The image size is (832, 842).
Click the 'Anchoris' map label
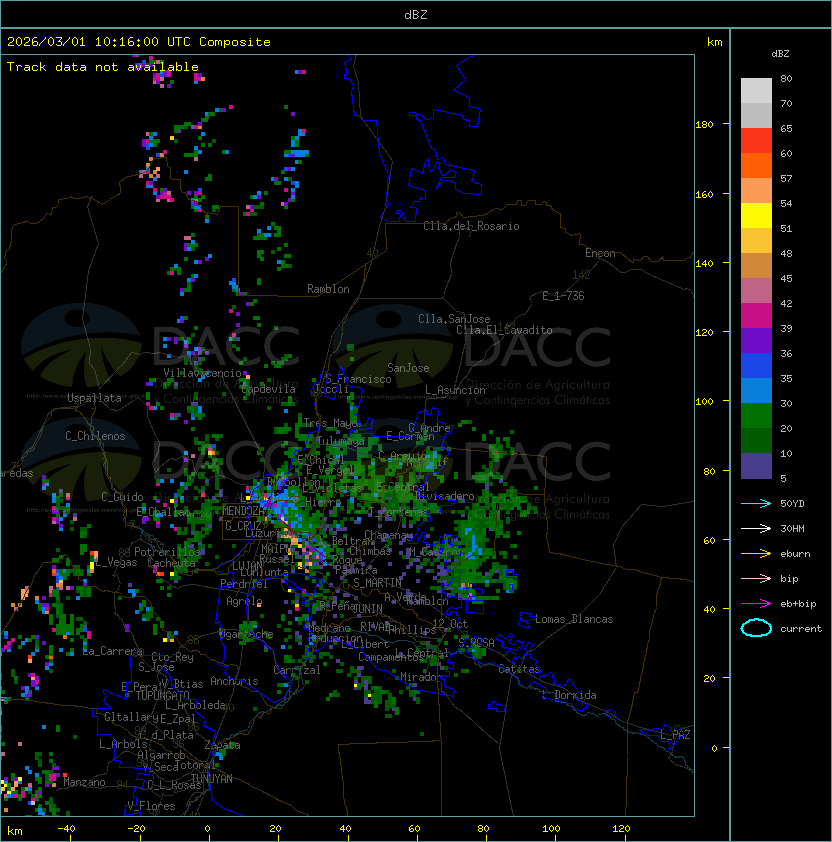234,681
